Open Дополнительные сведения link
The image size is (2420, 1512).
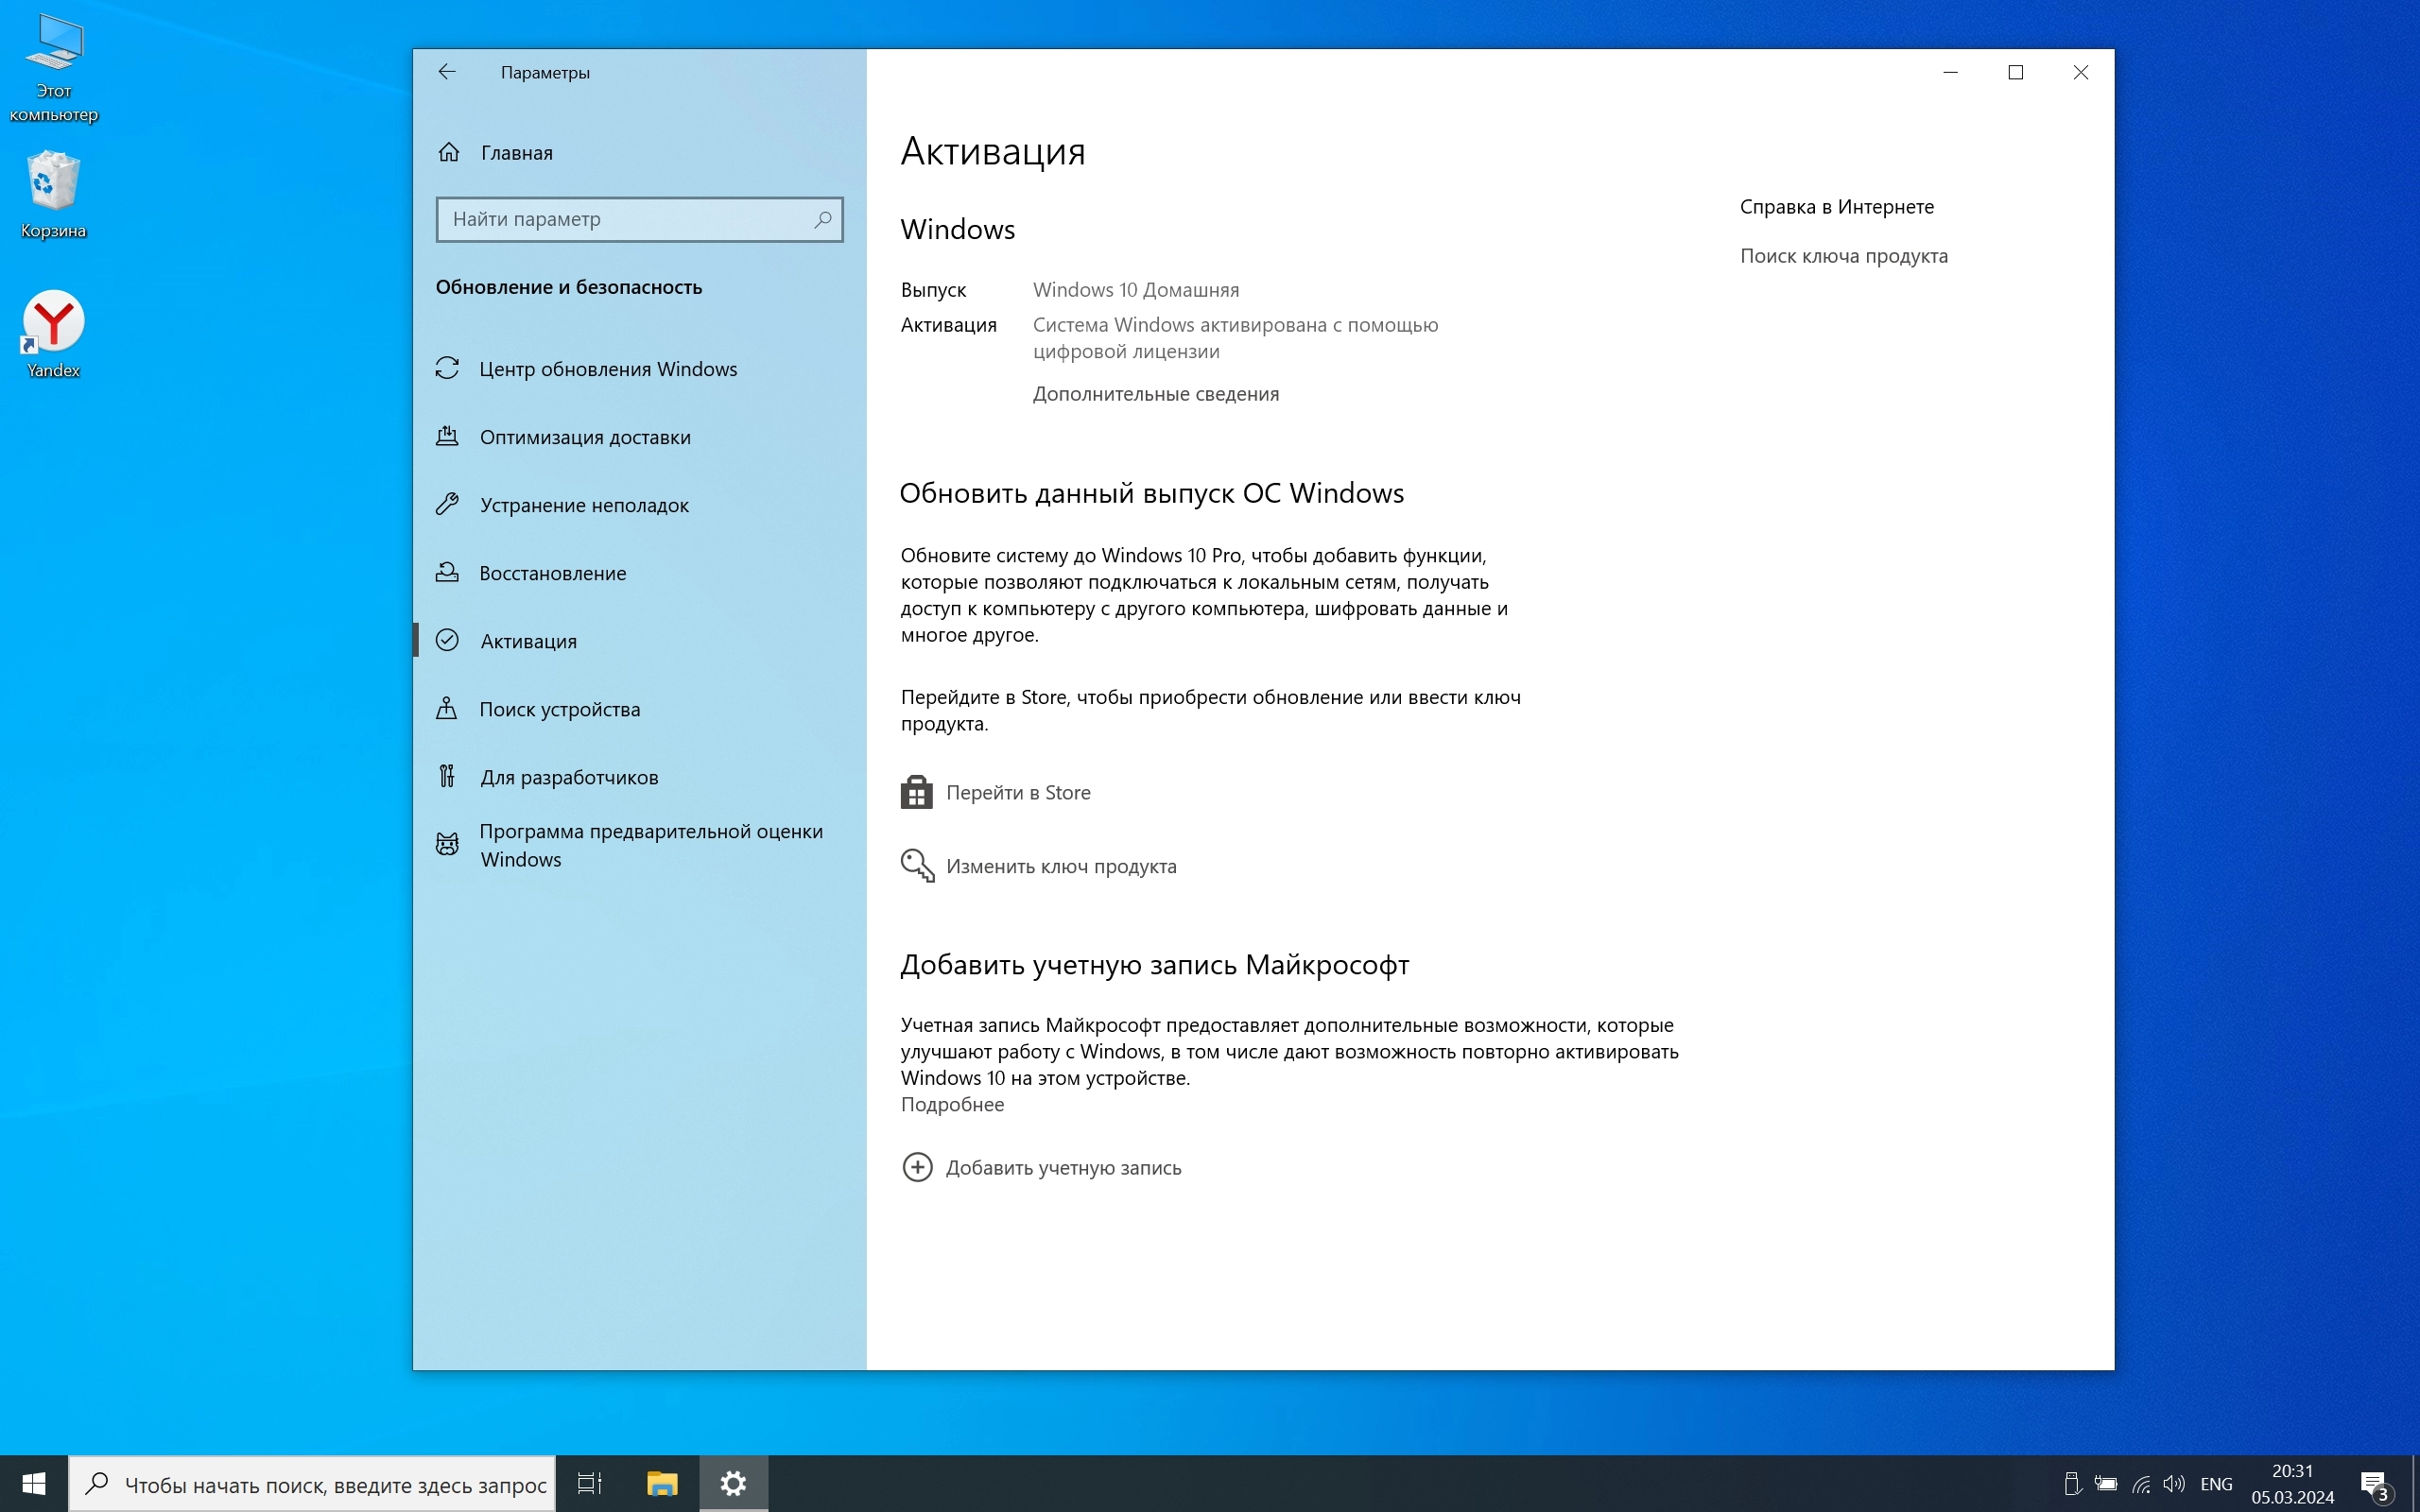pyautogui.click(x=1155, y=394)
